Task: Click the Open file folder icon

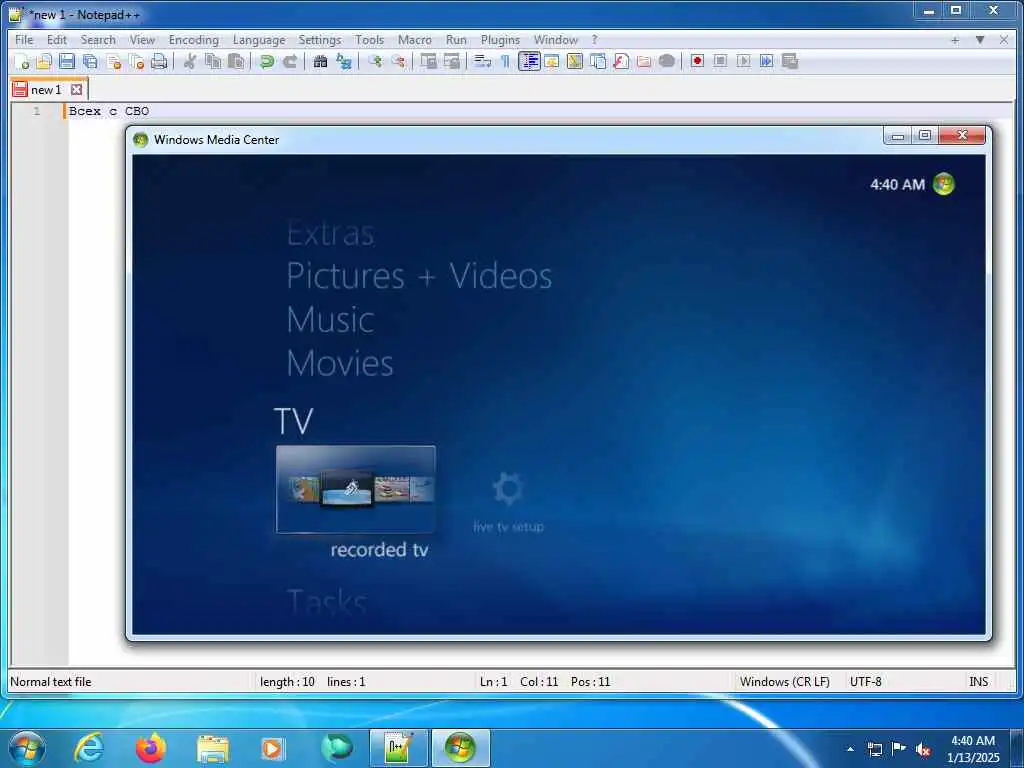Action: click(x=44, y=61)
